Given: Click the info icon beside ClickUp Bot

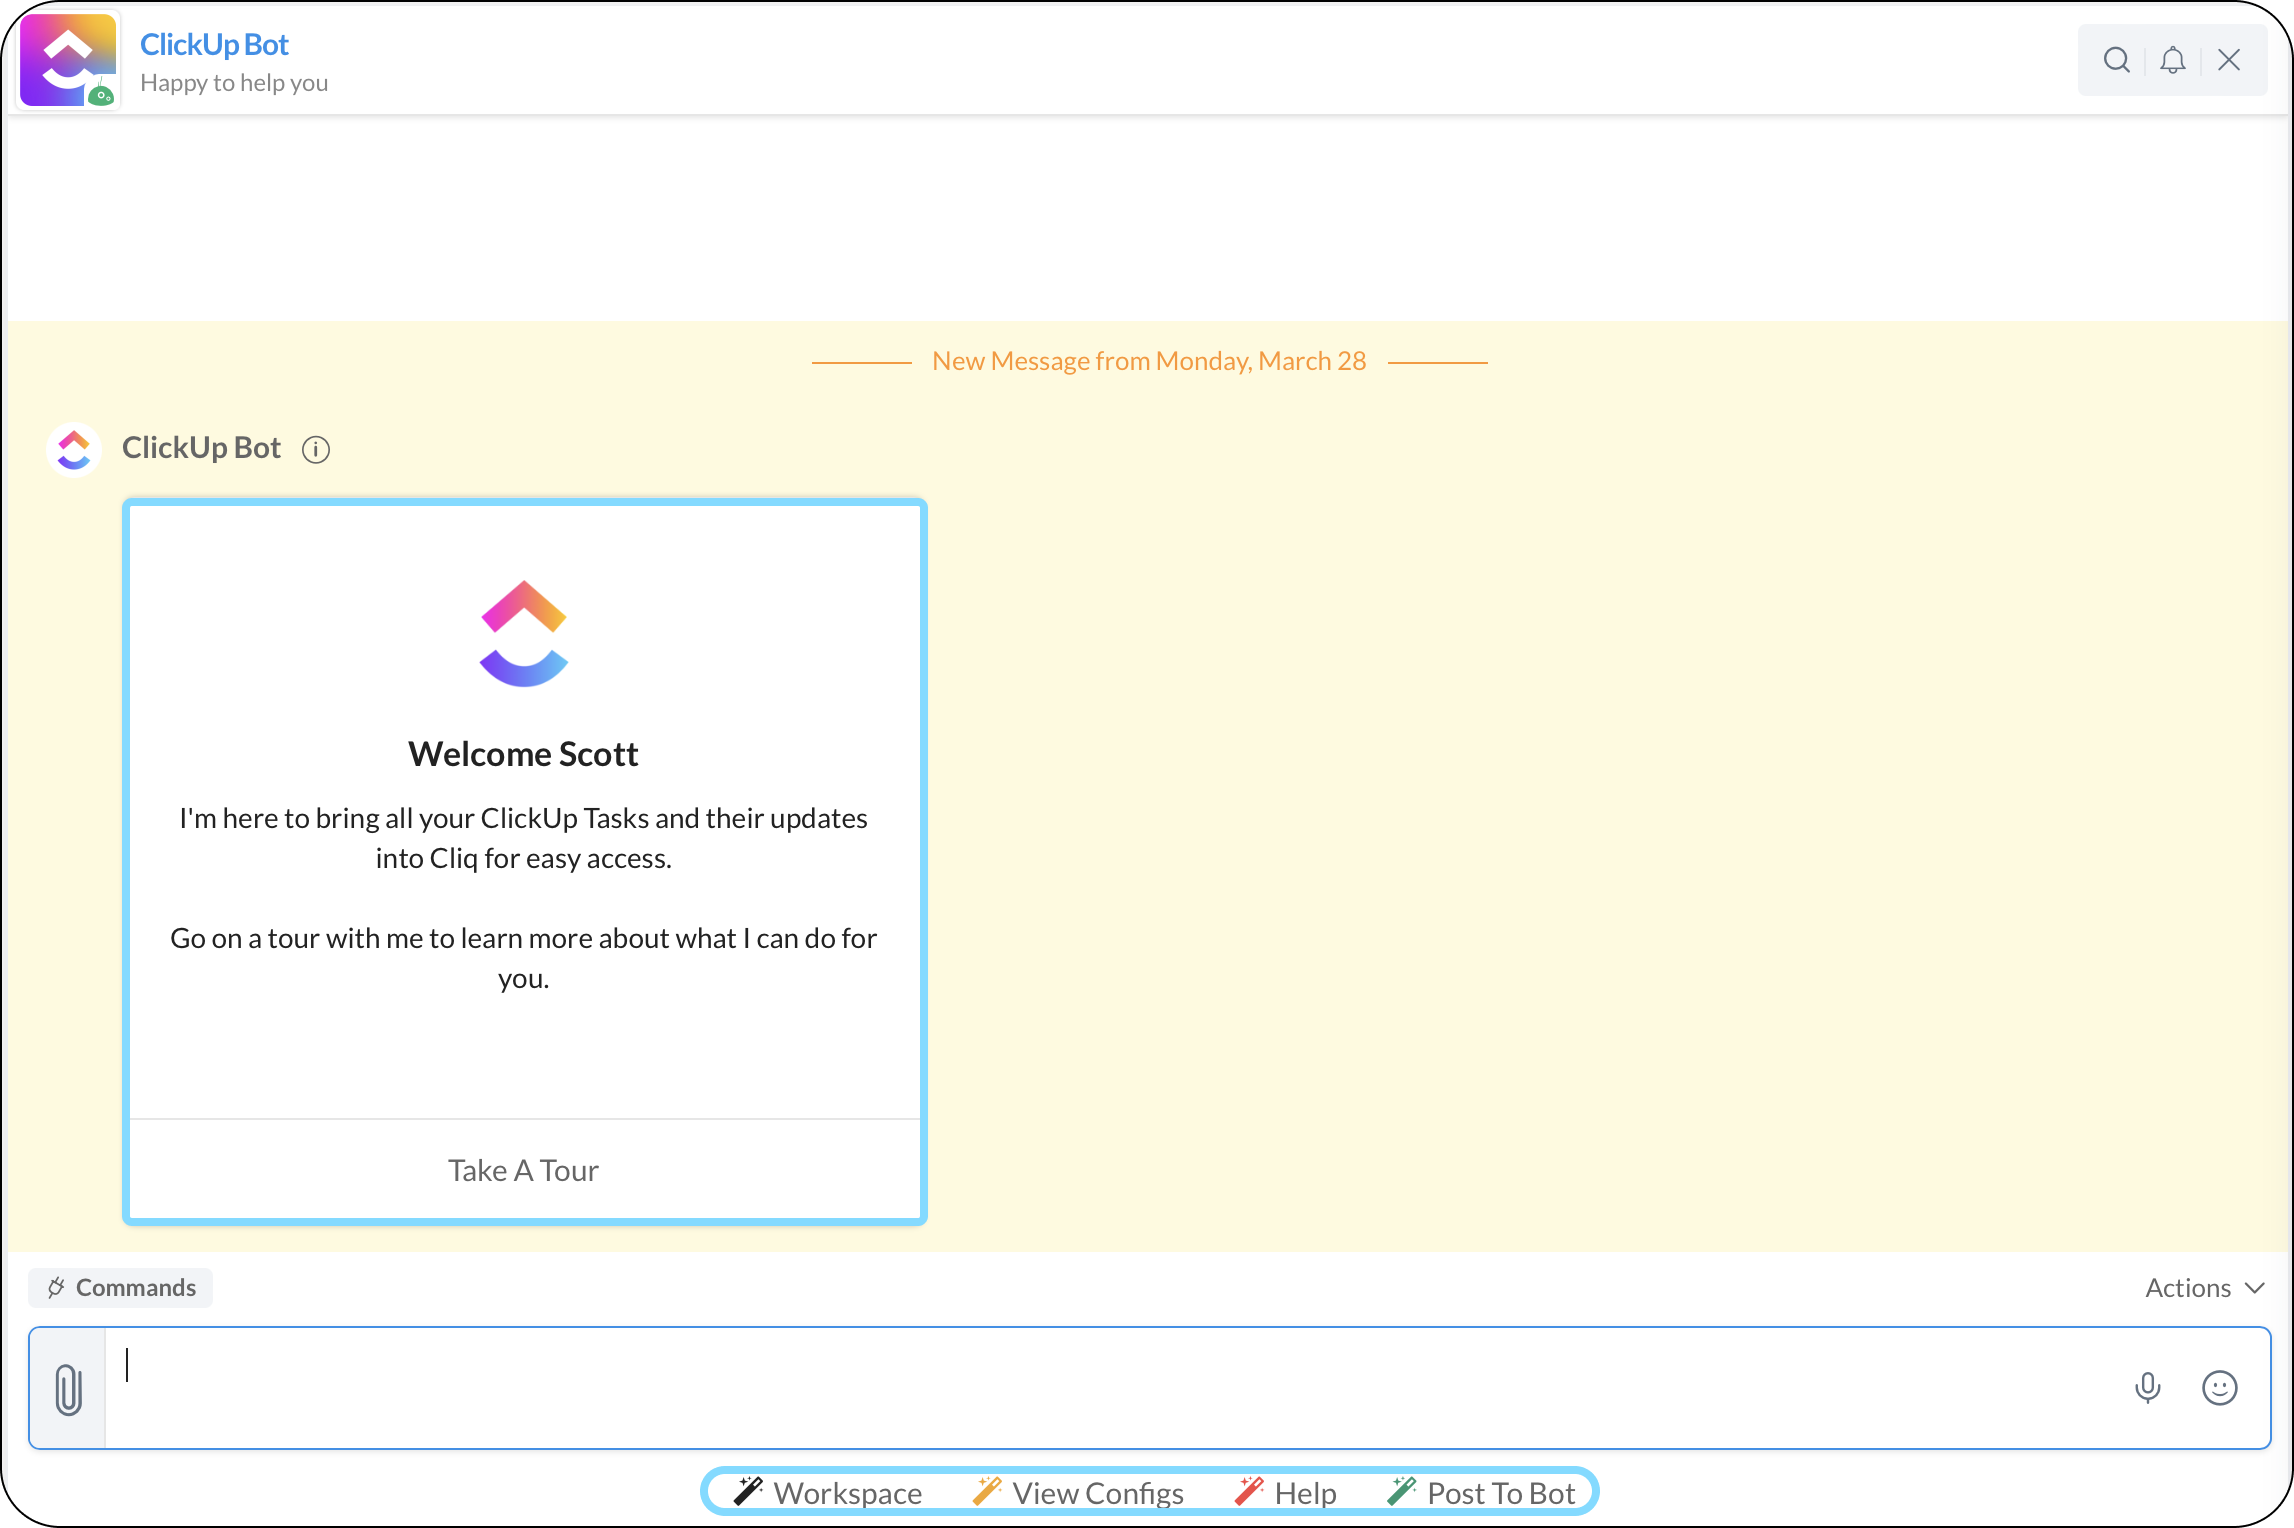Looking at the screenshot, I should point(316,450).
